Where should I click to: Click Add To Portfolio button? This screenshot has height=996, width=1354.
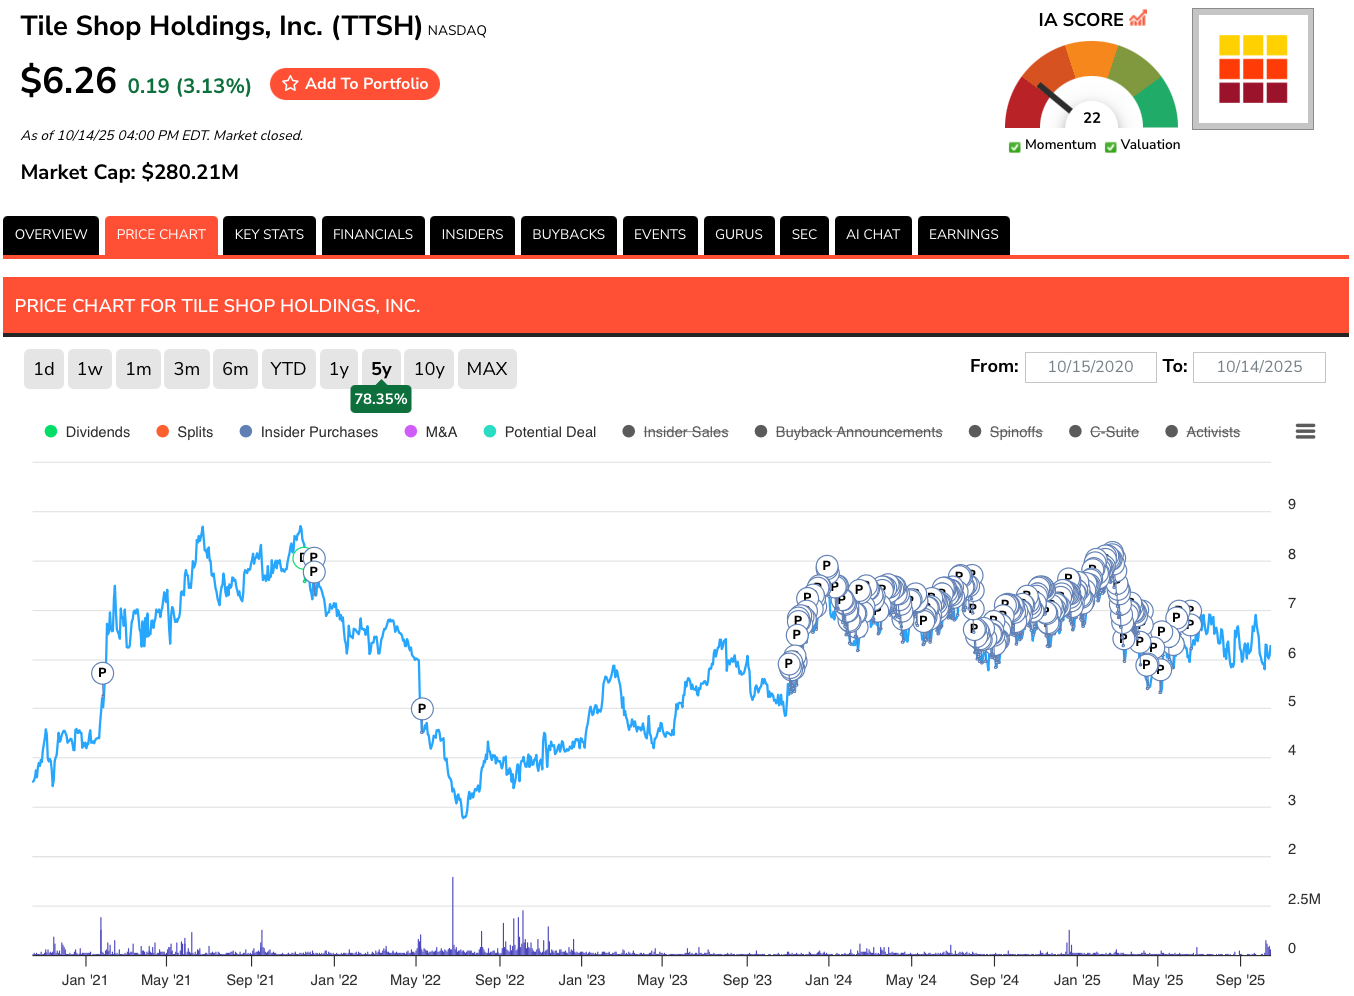355,84
